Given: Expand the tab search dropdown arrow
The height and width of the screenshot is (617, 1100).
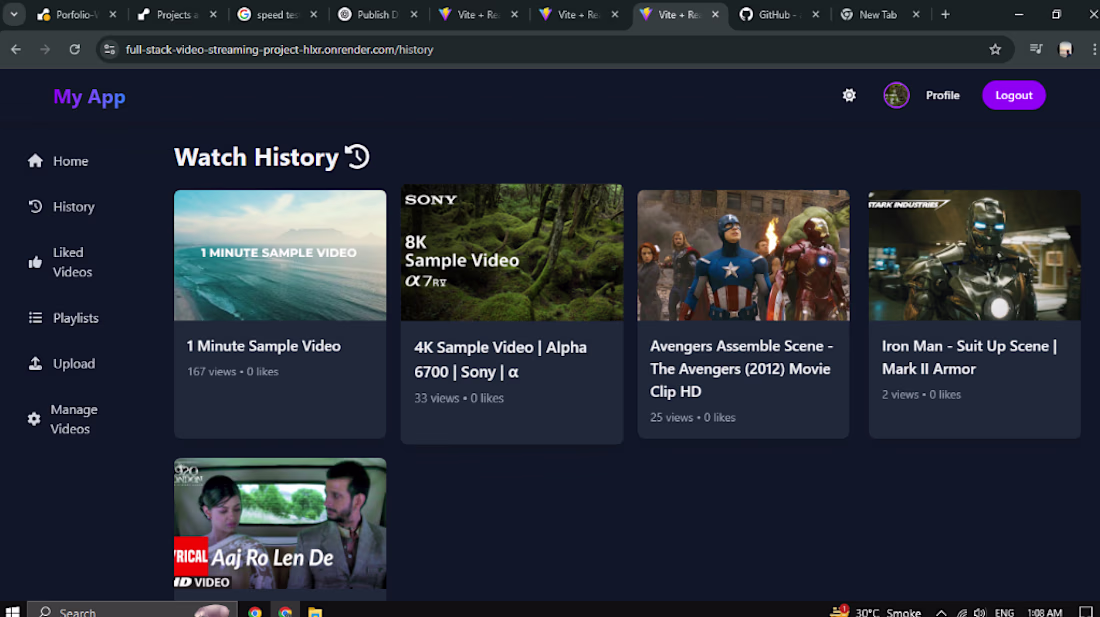Looking at the screenshot, I should point(14,14).
